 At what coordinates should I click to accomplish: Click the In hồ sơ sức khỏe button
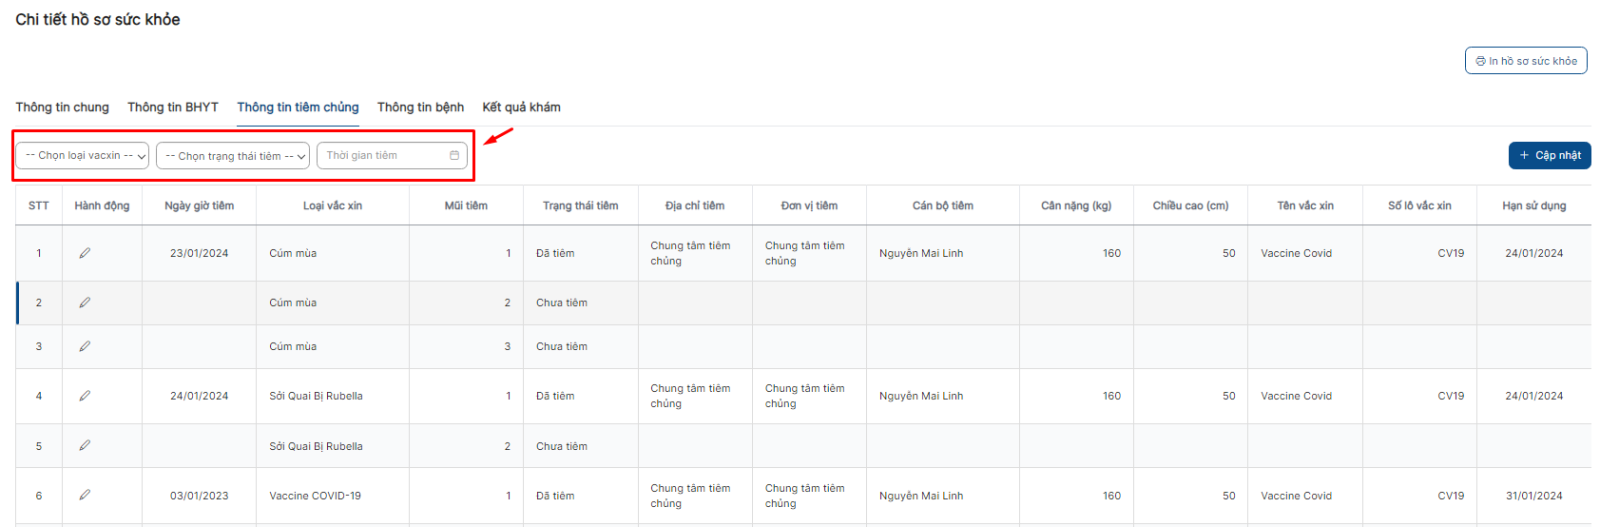(1526, 61)
